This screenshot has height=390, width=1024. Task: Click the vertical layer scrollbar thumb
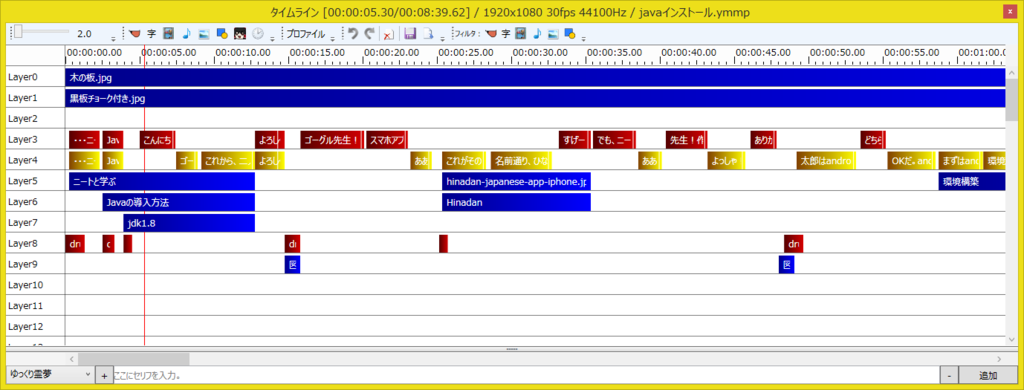coord(1012,101)
